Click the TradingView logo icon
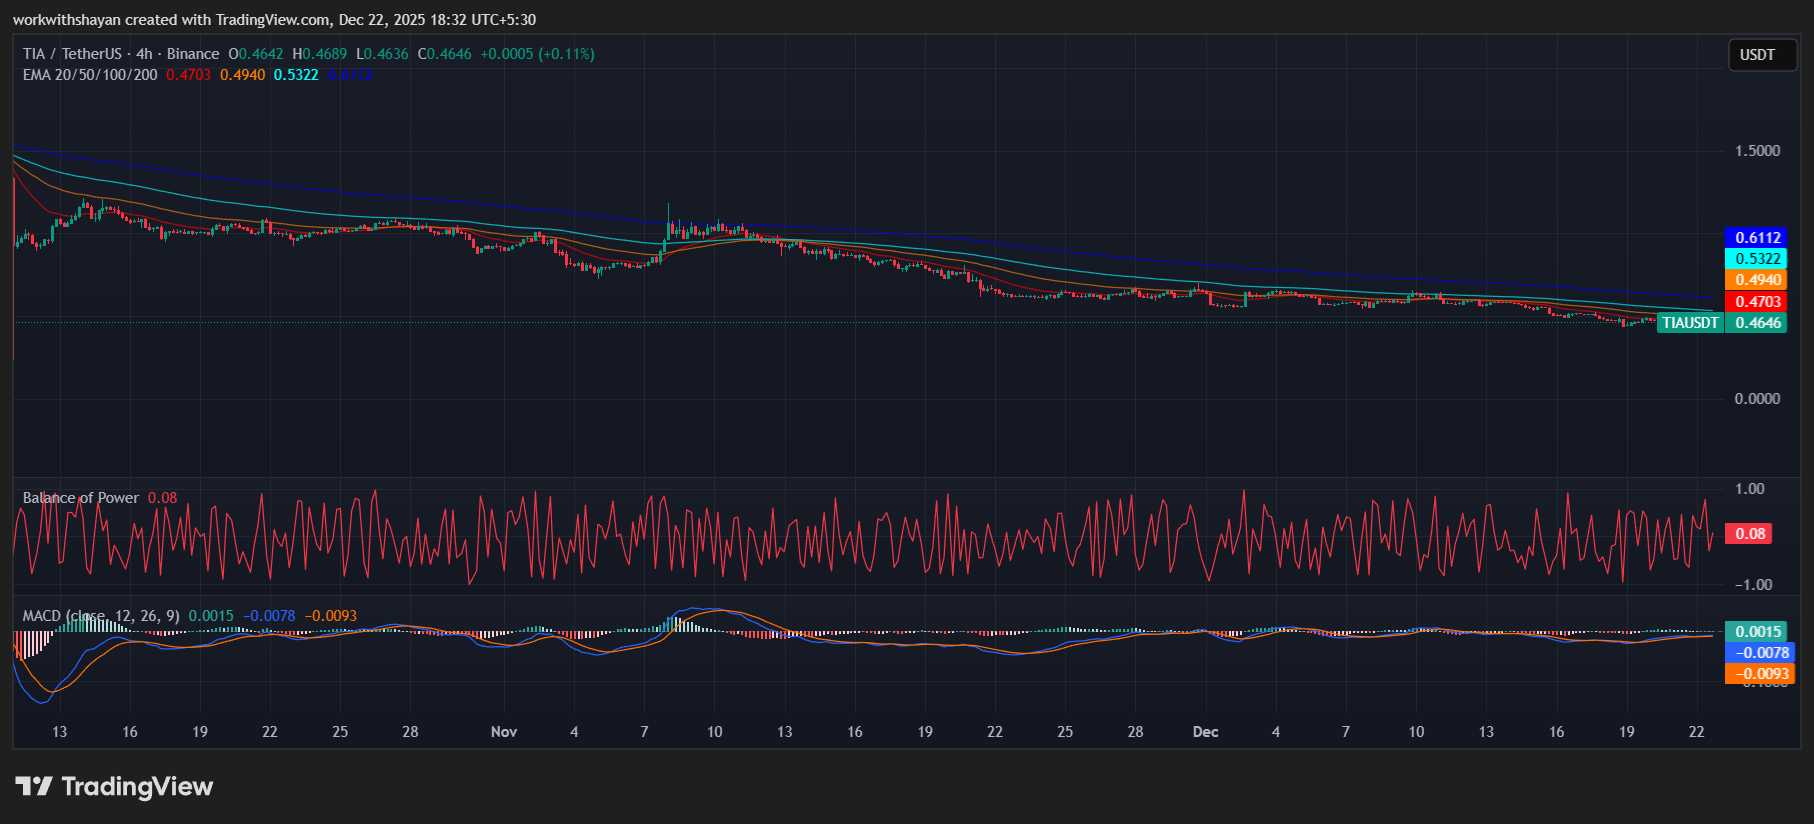Screen dimensions: 1814x824 34,786
